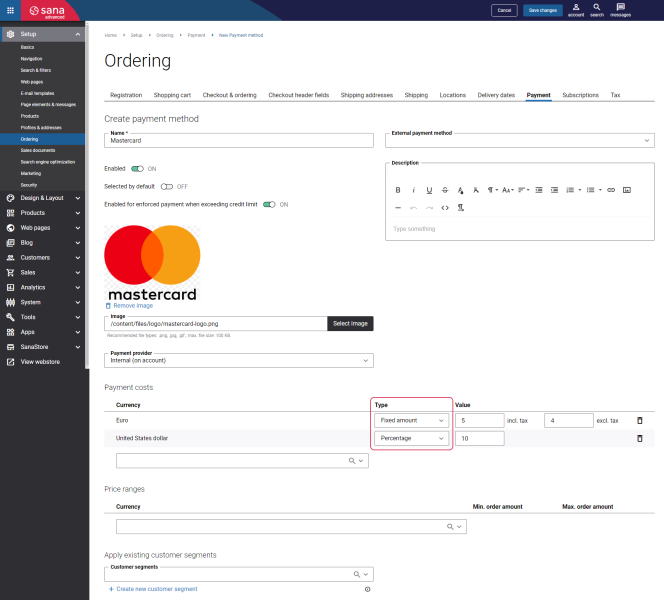Delete the Euro payment cost row
This screenshot has width=664, height=600.
(640, 421)
